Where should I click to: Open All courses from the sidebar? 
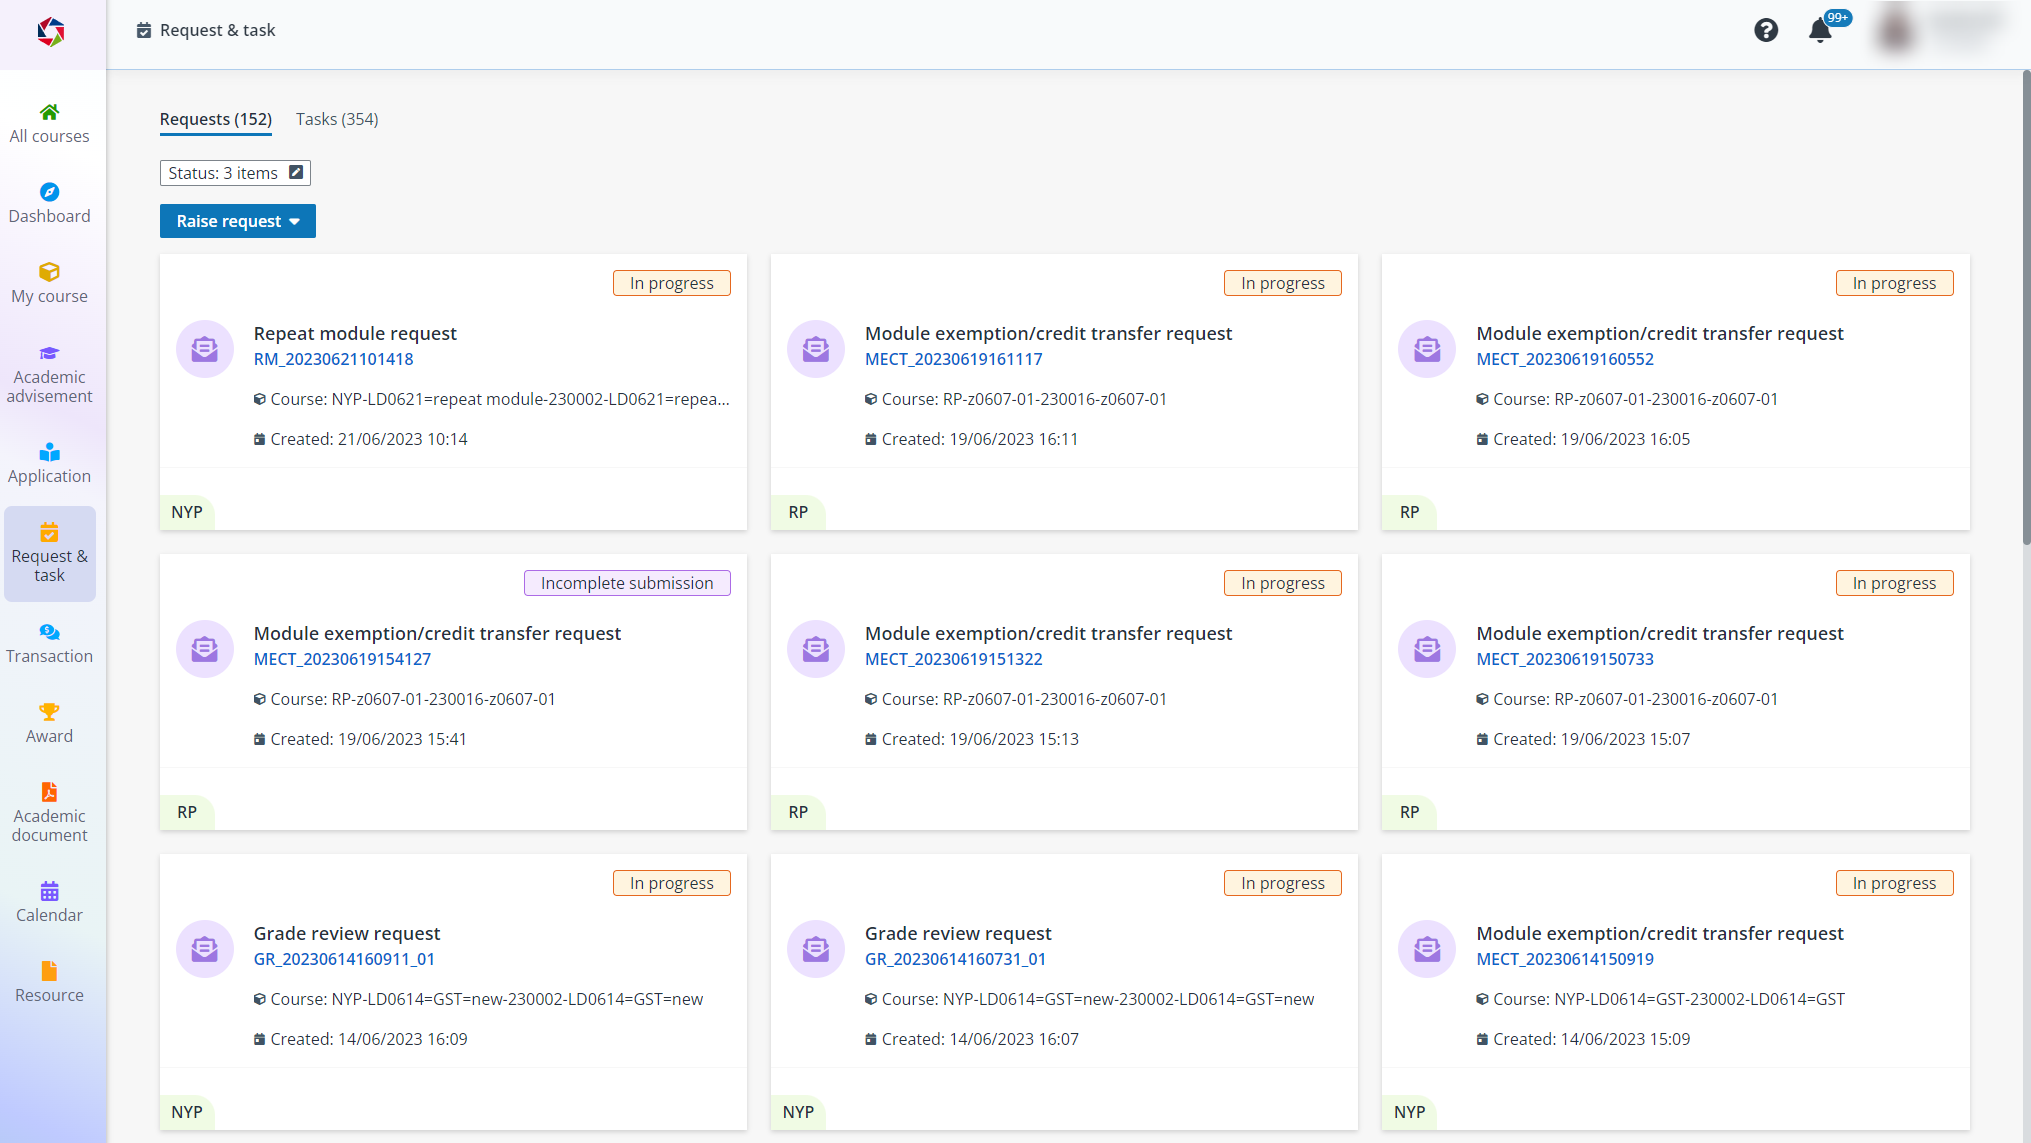point(49,124)
